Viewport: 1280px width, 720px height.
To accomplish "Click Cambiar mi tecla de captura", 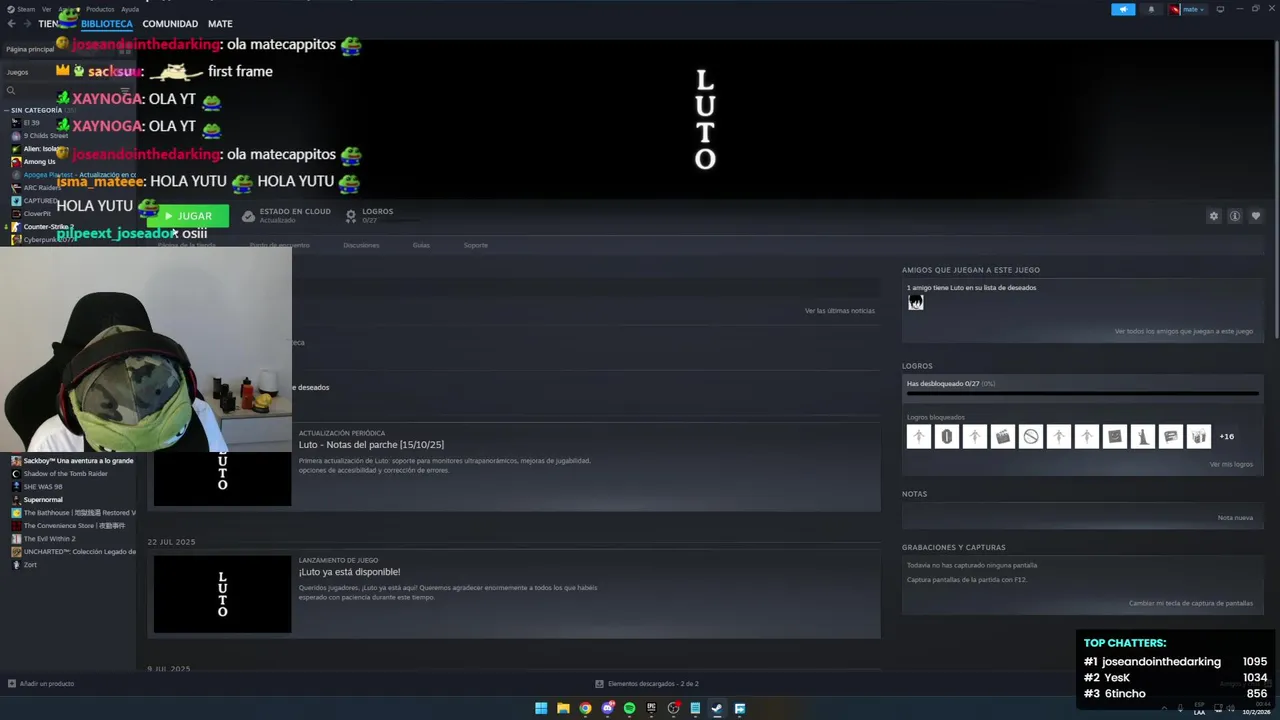I will pyautogui.click(x=1191, y=603).
